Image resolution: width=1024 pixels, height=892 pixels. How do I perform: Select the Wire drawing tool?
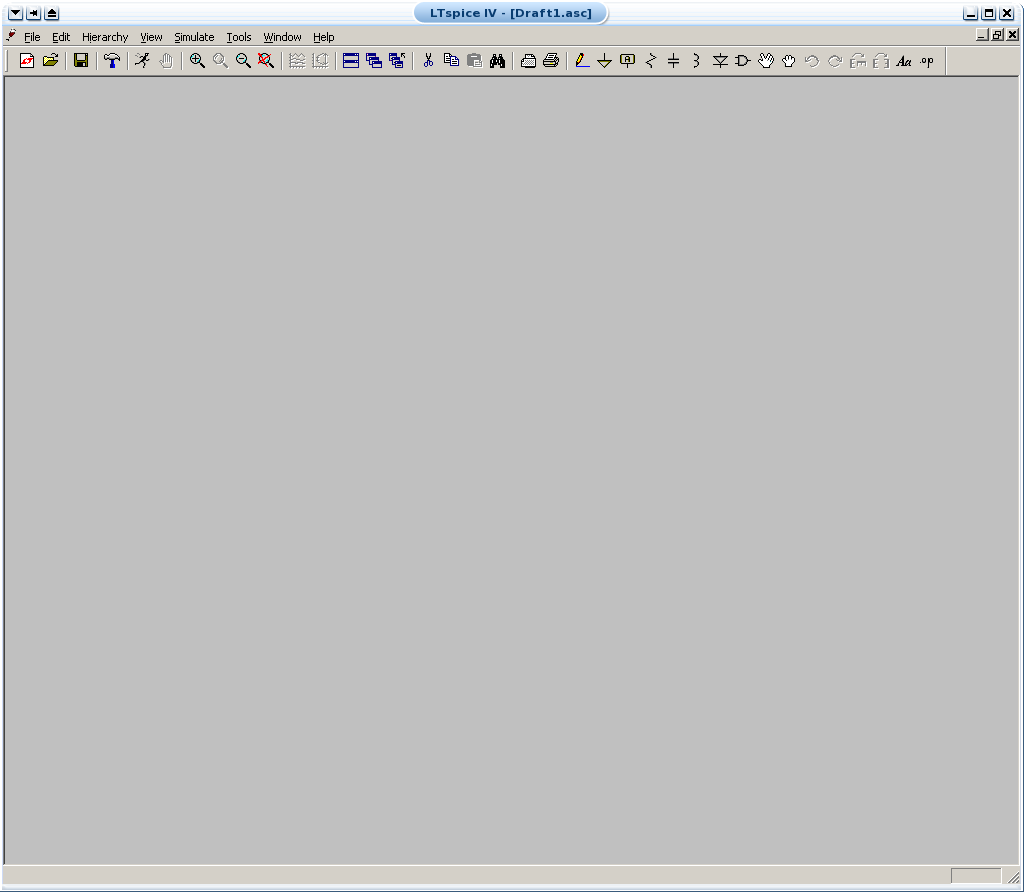tap(582, 60)
